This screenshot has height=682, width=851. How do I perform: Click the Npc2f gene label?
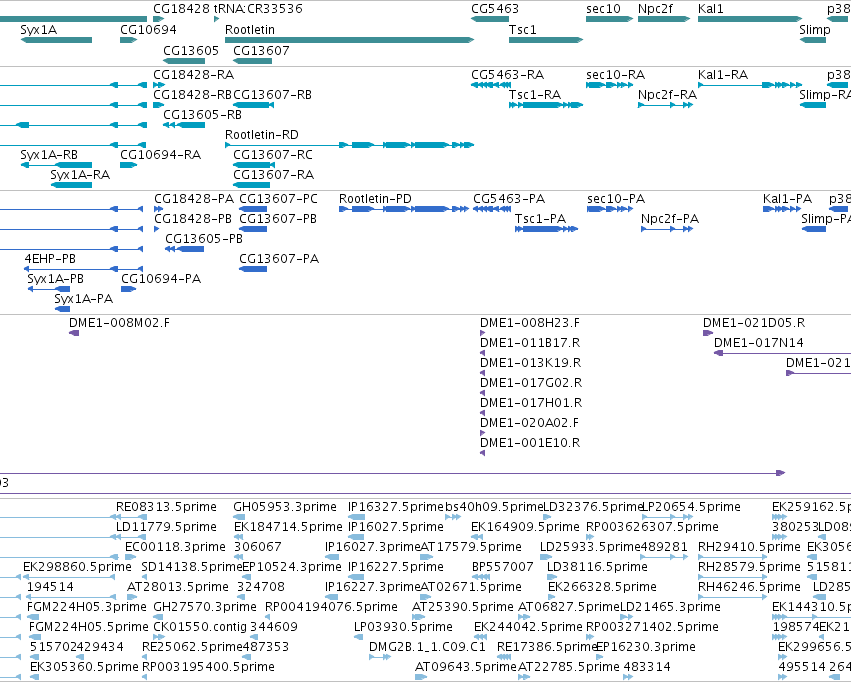pyautogui.click(x=655, y=9)
